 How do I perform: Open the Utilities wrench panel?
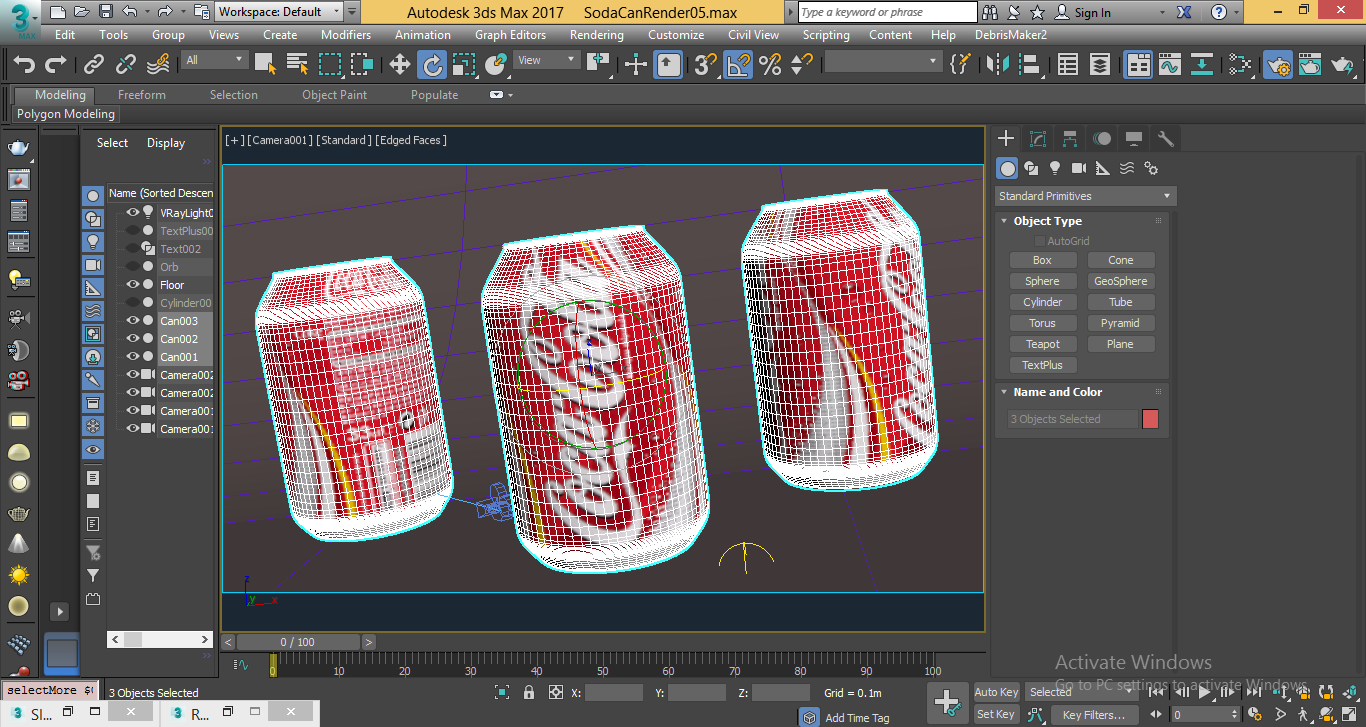tap(1165, 139)
